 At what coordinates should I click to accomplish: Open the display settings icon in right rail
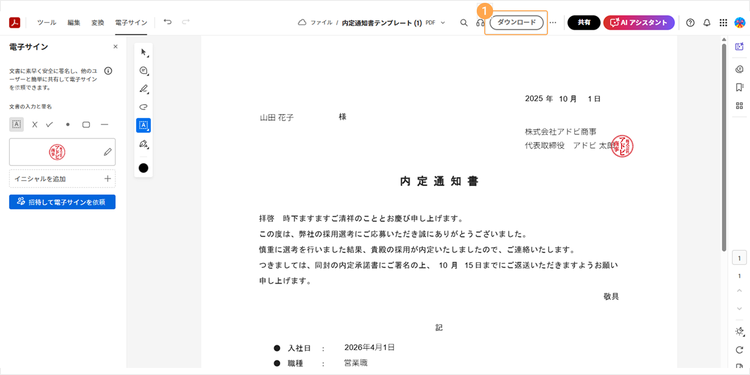pos(739,331)
